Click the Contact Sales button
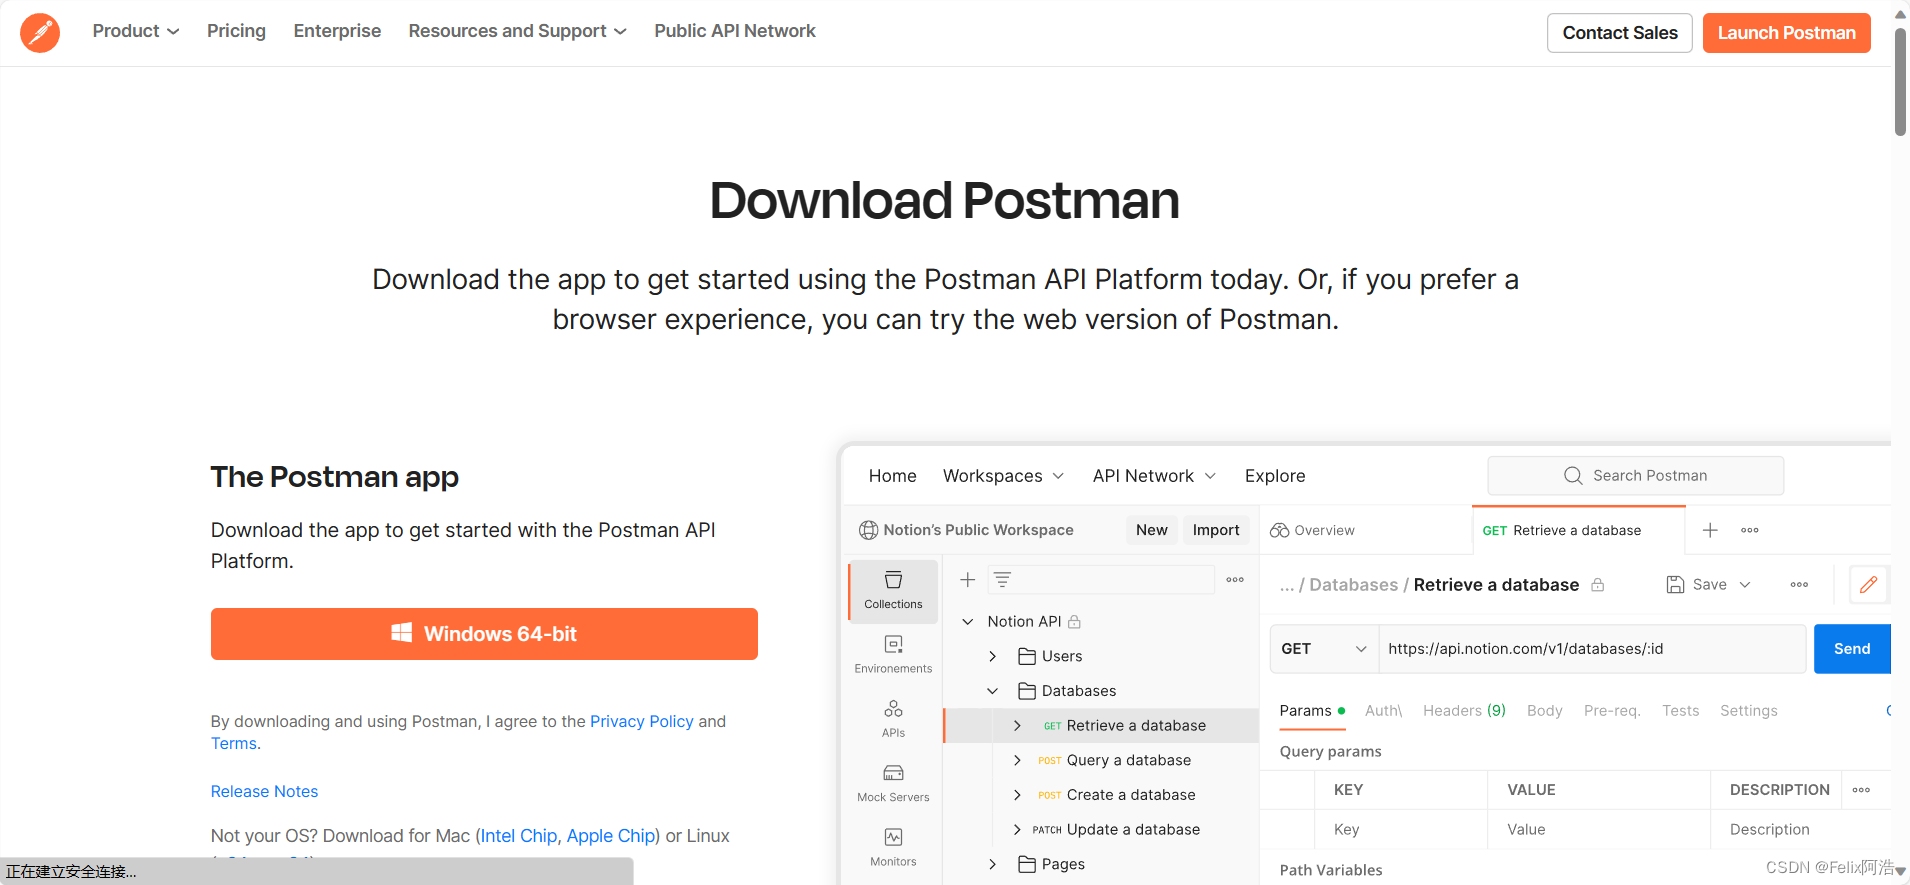 tap(1619, 33)
